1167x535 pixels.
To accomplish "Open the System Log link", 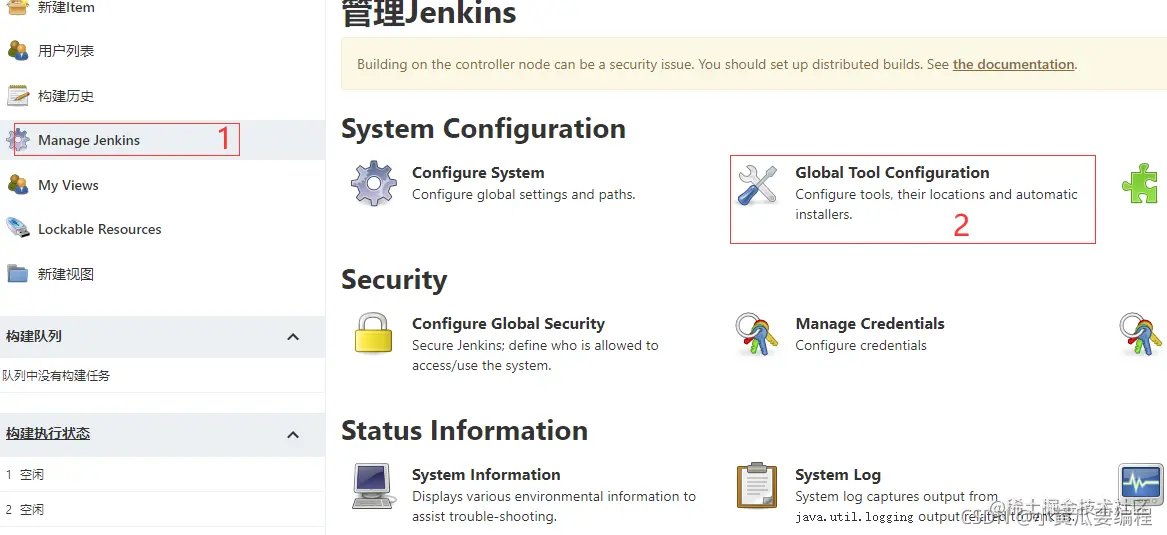I will point(838,475).
